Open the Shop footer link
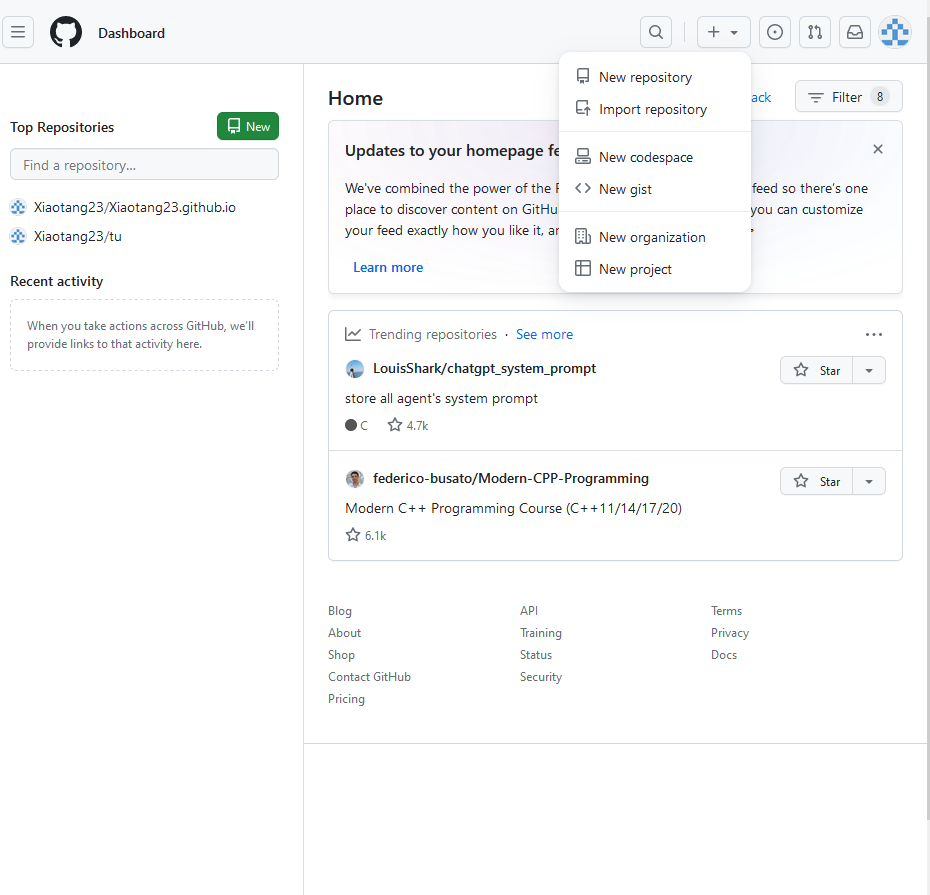Viewport: 930px width, 895px height. click(x=342, y=655)
